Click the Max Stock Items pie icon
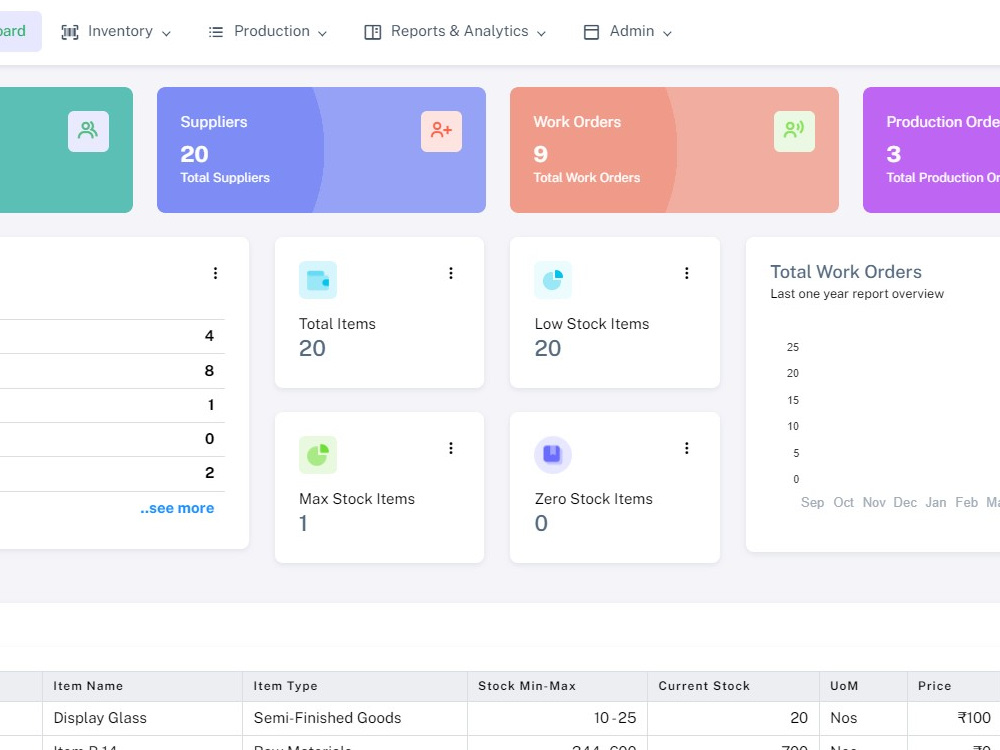Image resolution: width=1000 pixels, height=750 pixels. tap(318, 455)
